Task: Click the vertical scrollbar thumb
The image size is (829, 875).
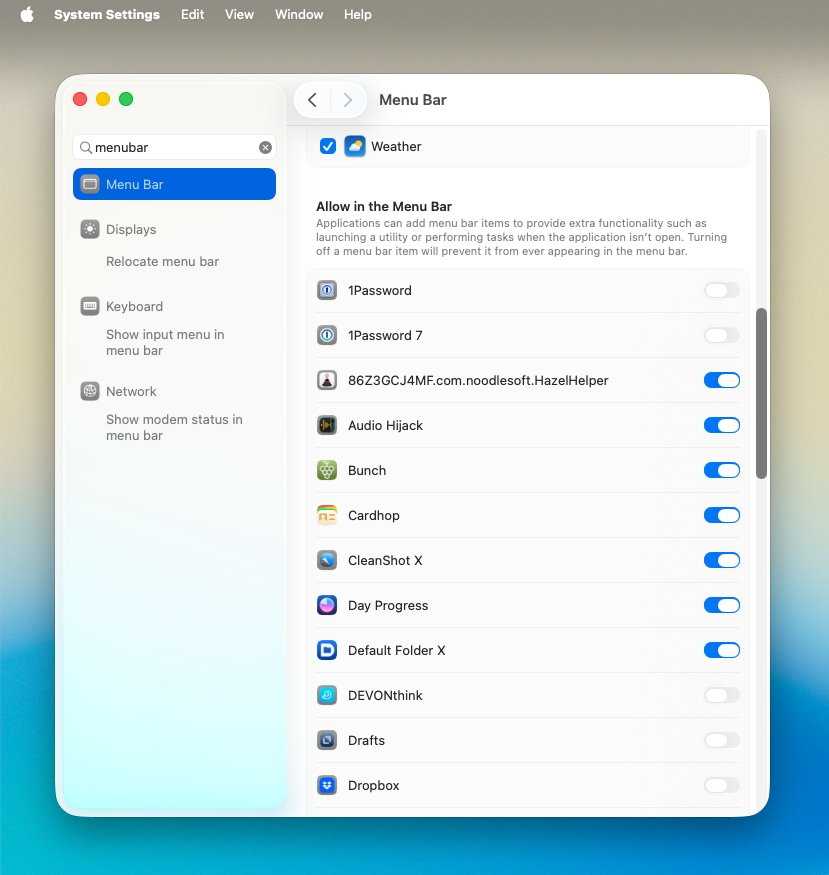Action: click(x=761, y=393)
